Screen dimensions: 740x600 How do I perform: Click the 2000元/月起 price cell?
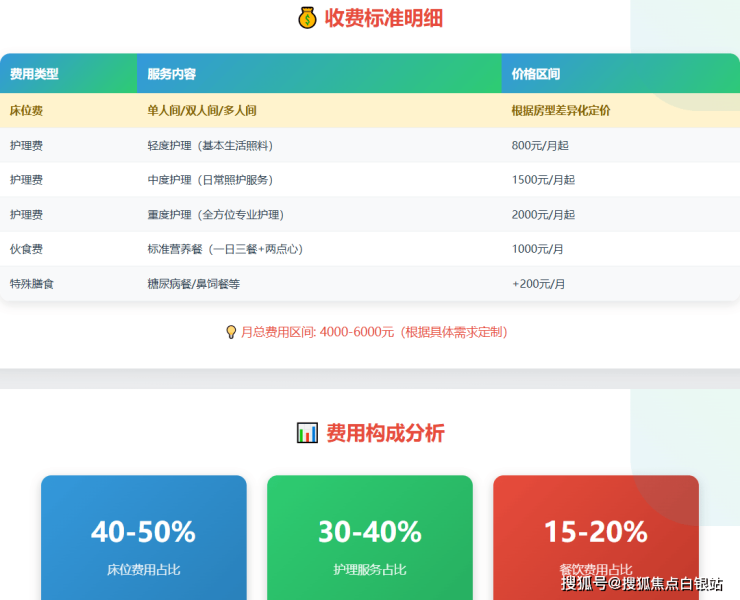click(x=543, y=215)
